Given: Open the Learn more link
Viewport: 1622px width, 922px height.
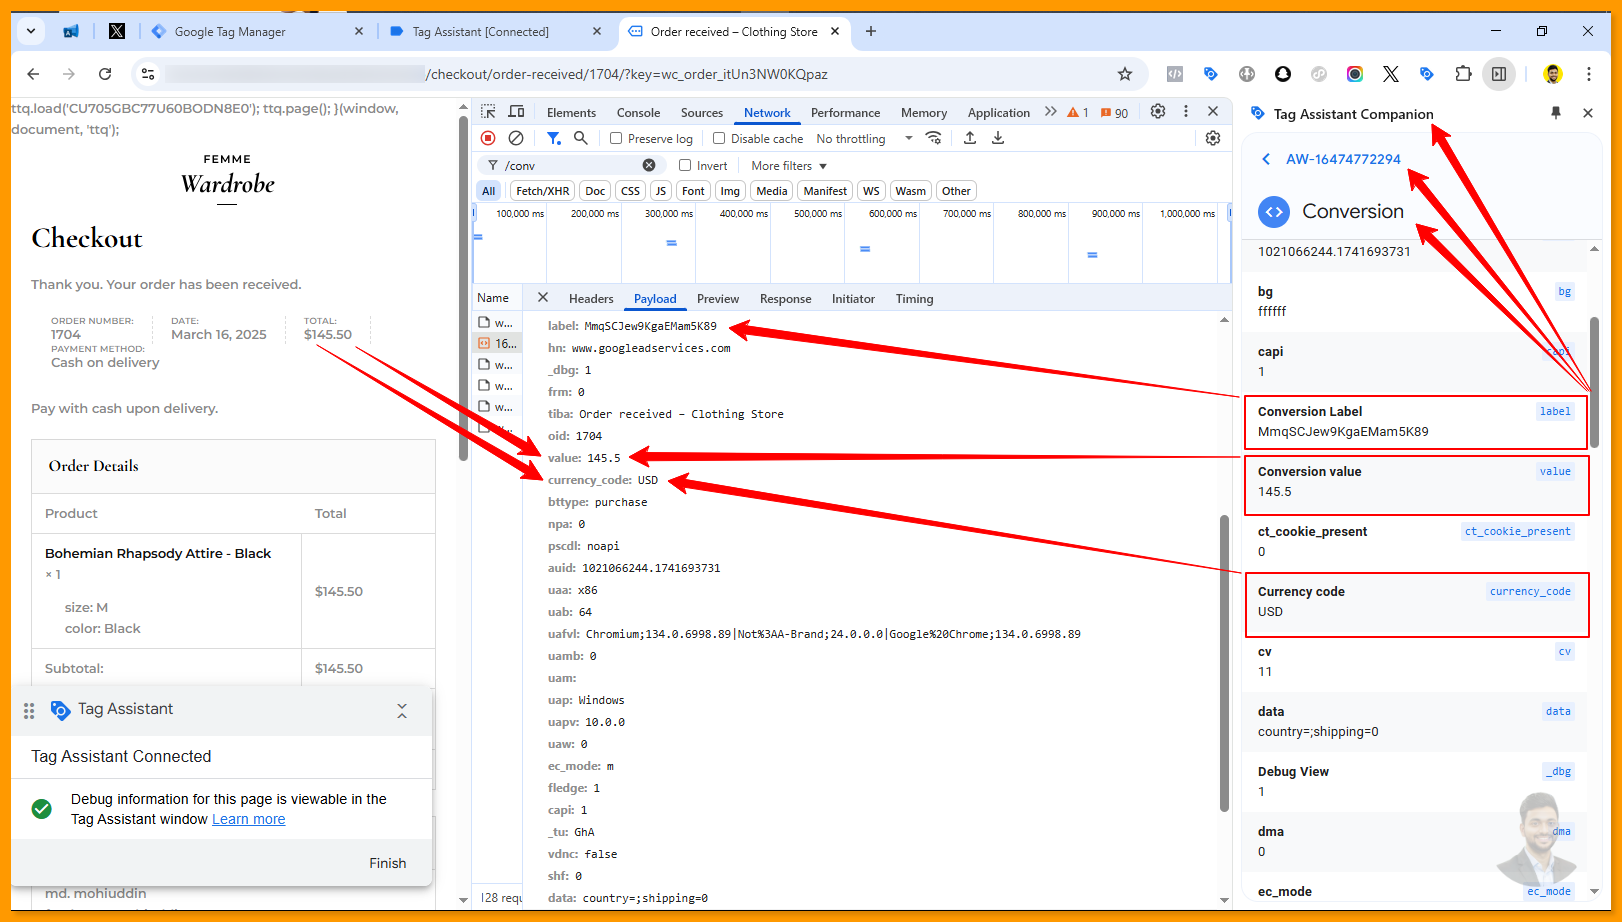Looking at the screenshot, I should tap(248, 819).
